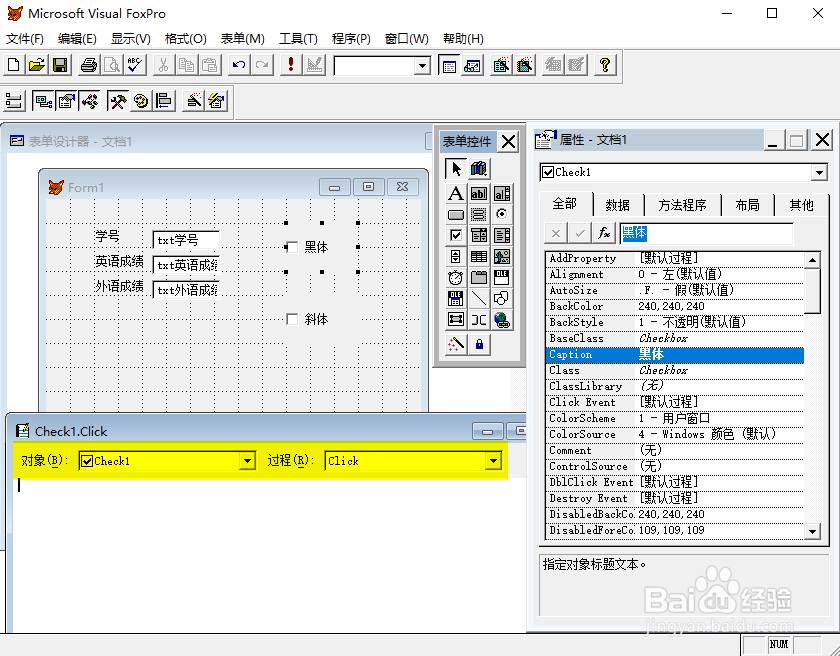Select the AutoSize property row
The width and height of the screenshot is (840, 656).
[675, 290]
